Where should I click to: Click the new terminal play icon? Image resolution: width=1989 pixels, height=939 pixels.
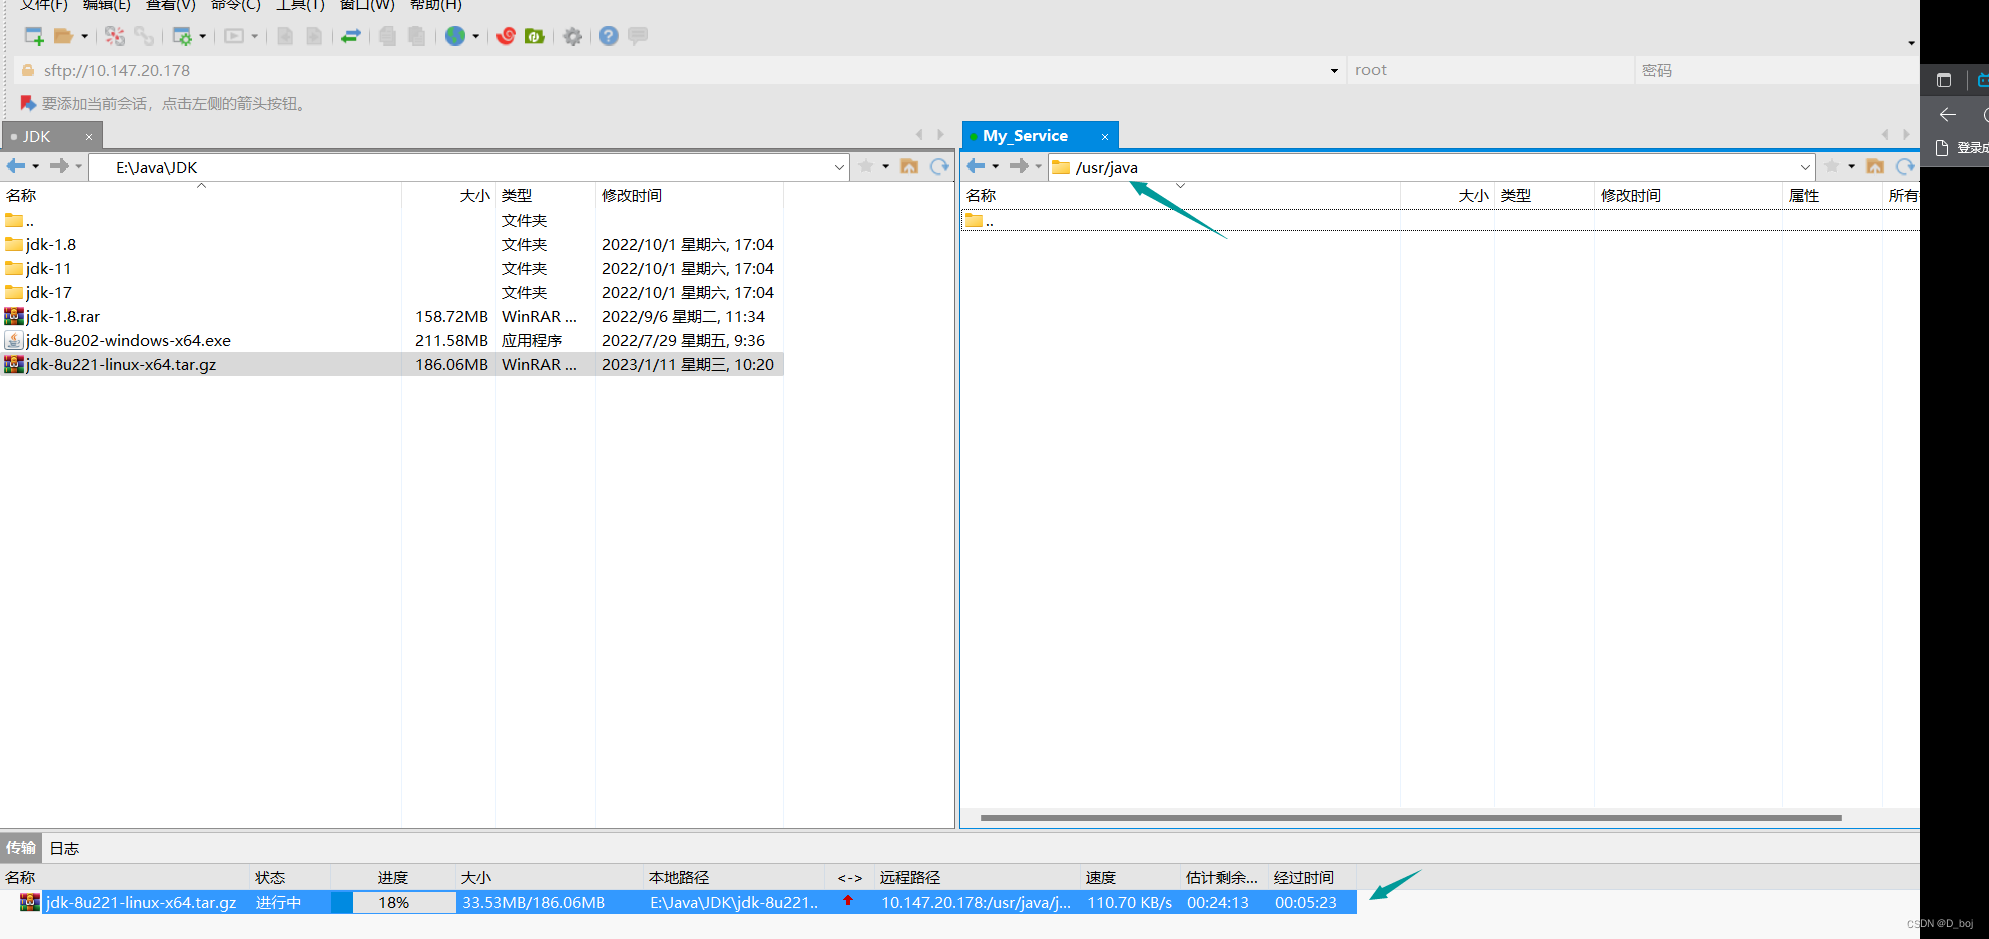pyautogui.click(x=234, y=36)
